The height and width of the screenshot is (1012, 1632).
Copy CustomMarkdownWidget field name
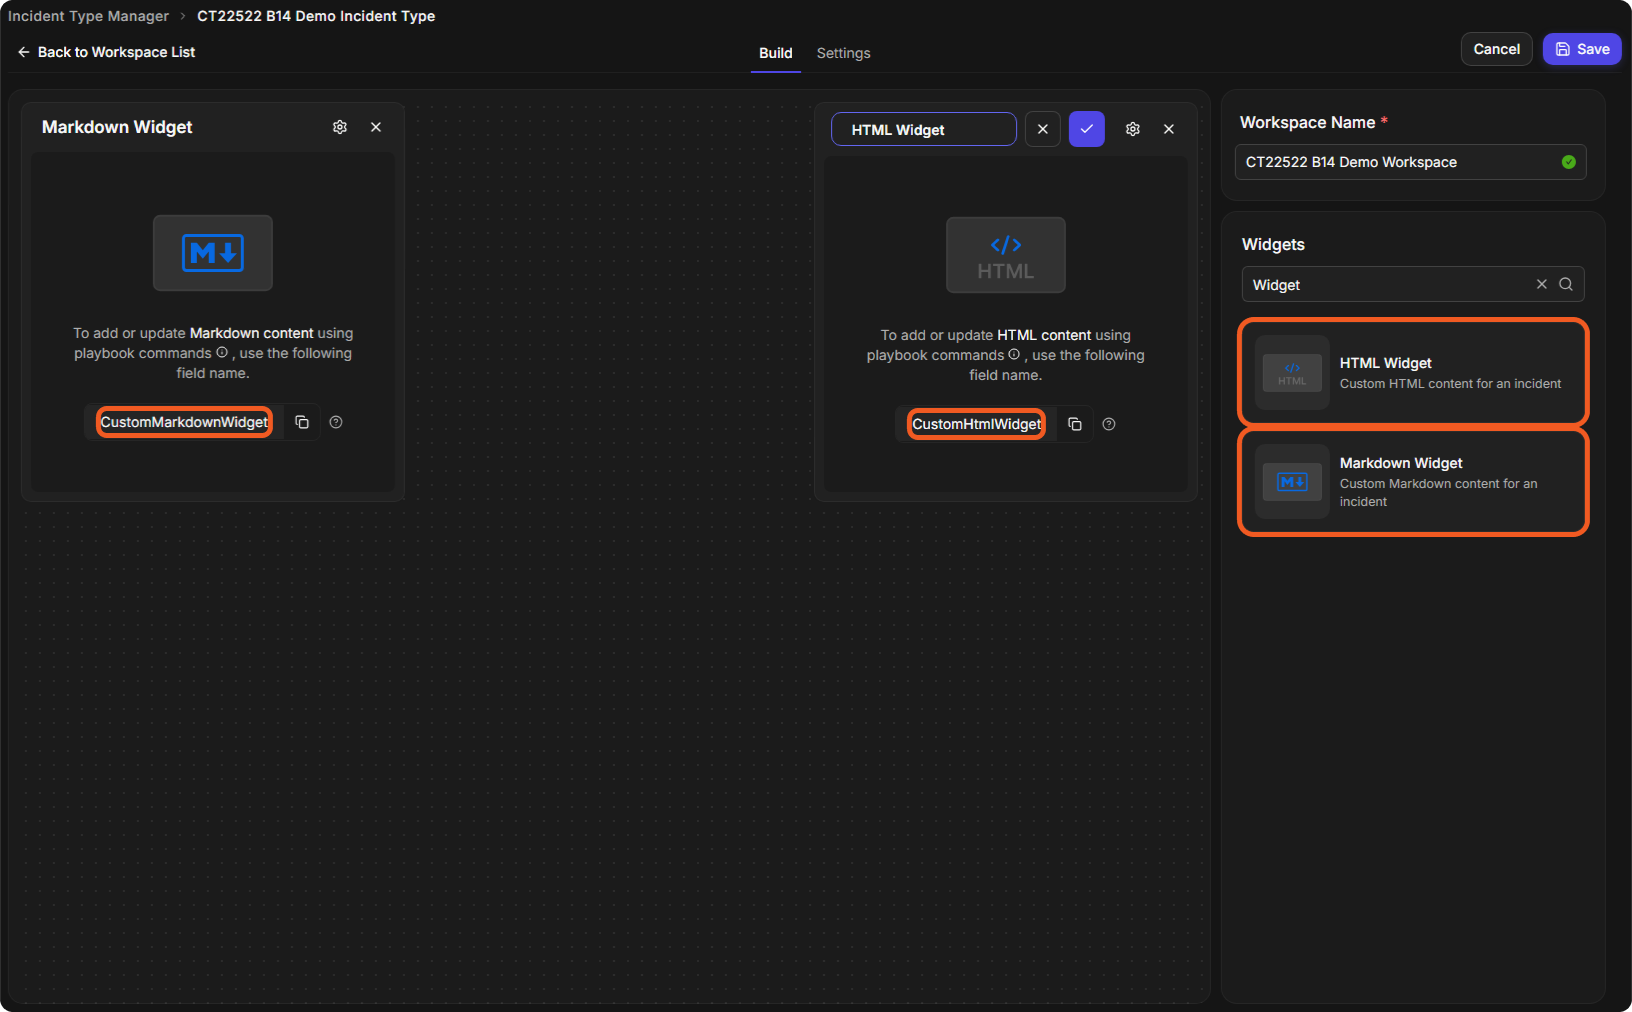tap(302, 422)
